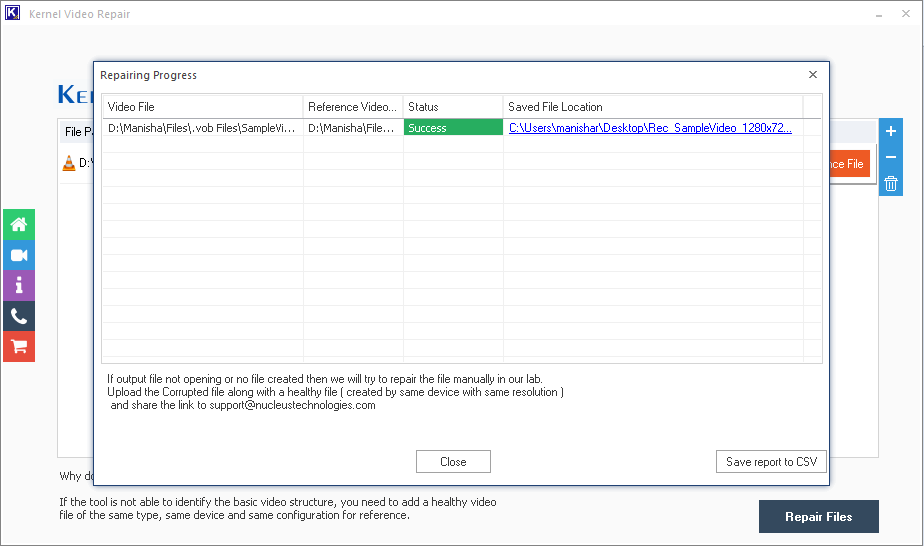924x546 pixels.
Task: Open the Home sidebar icon
Action: (19, 224)
